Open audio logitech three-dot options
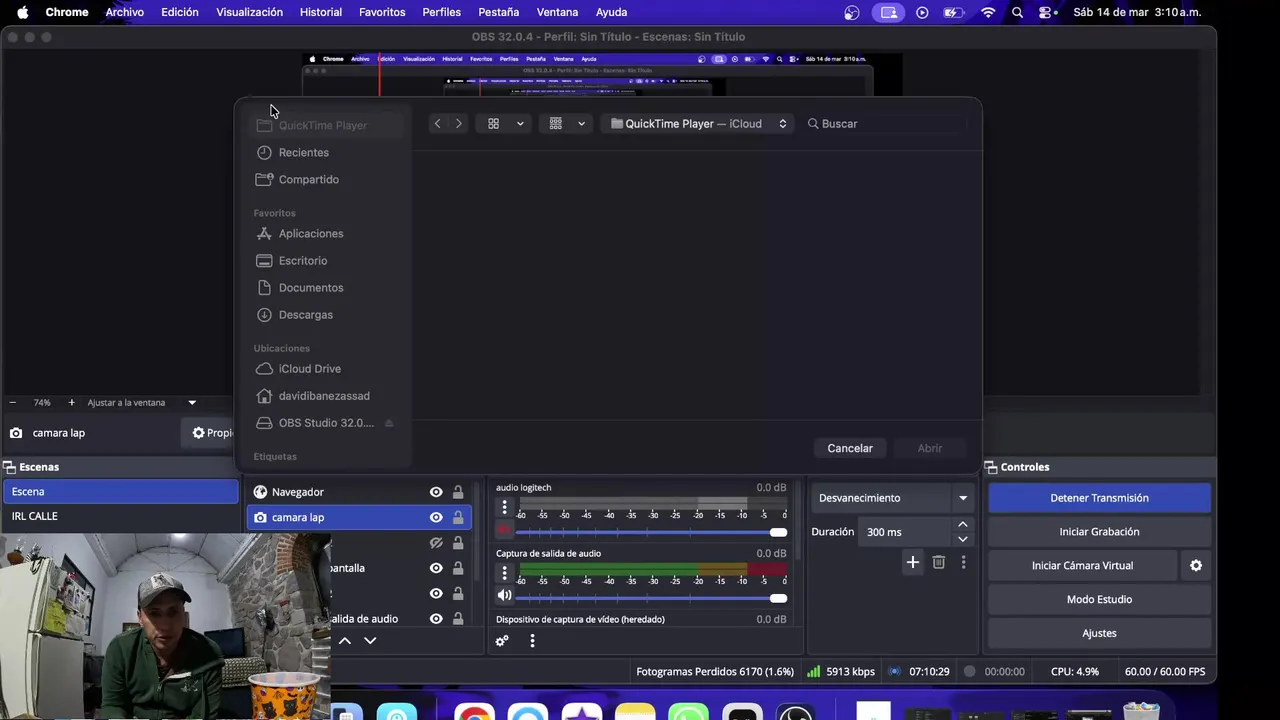Screen dimensions: 1280x720 (504, 508)
